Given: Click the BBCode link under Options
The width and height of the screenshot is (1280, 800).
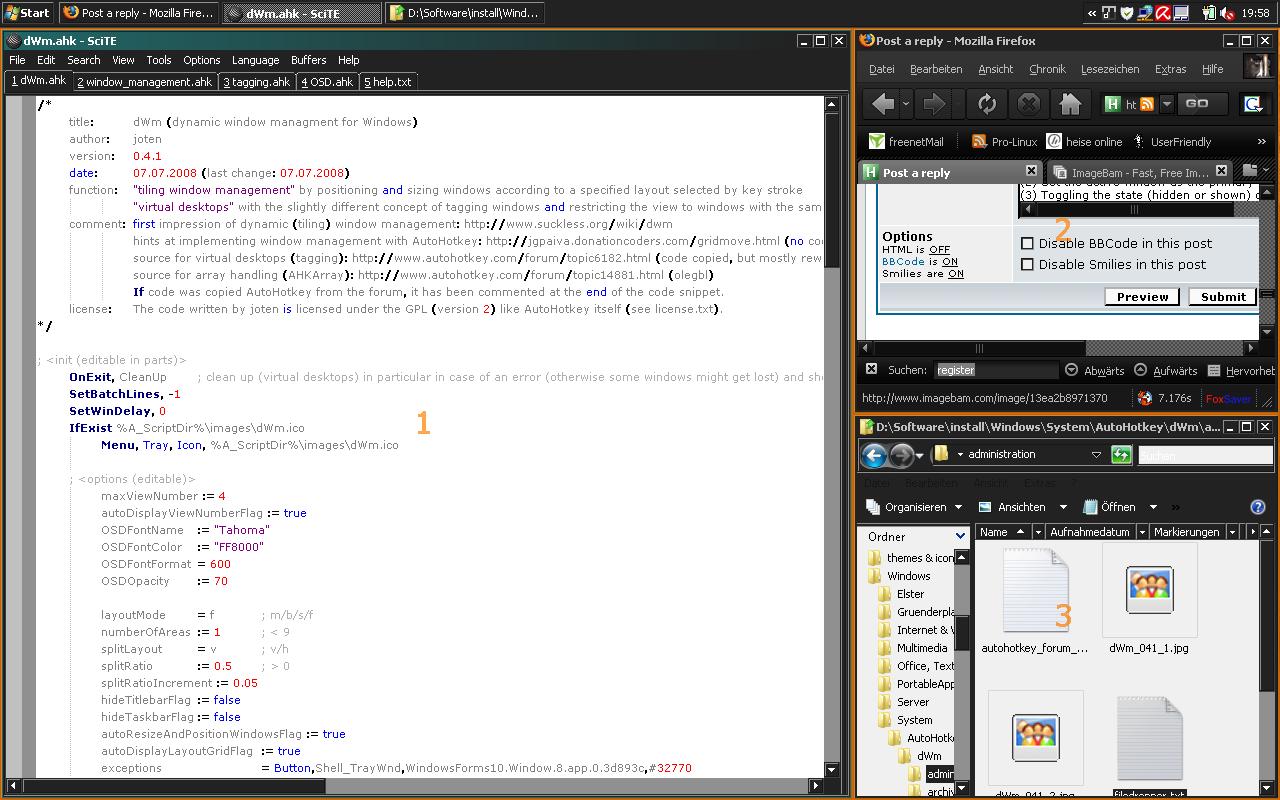Looking at the screenshot, I should click(903, 262).
